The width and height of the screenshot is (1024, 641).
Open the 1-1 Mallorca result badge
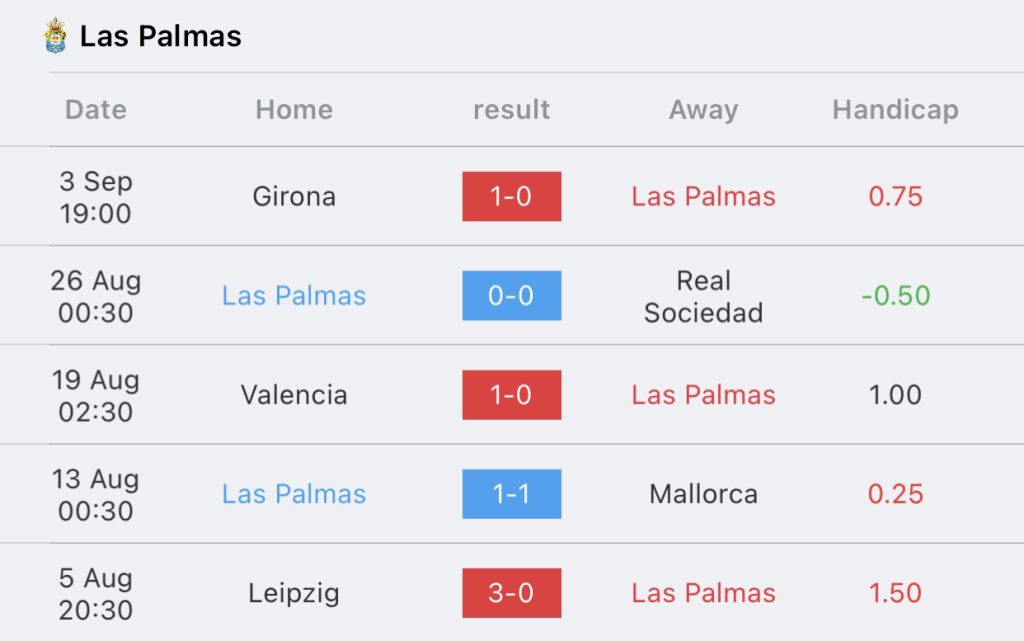point(511,494)
